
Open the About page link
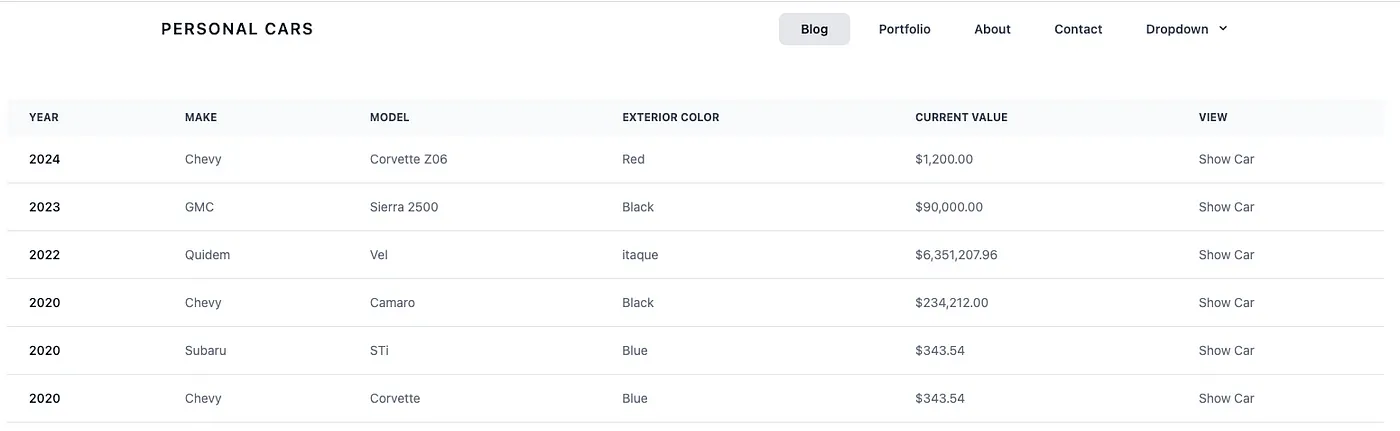click(992, 29)
